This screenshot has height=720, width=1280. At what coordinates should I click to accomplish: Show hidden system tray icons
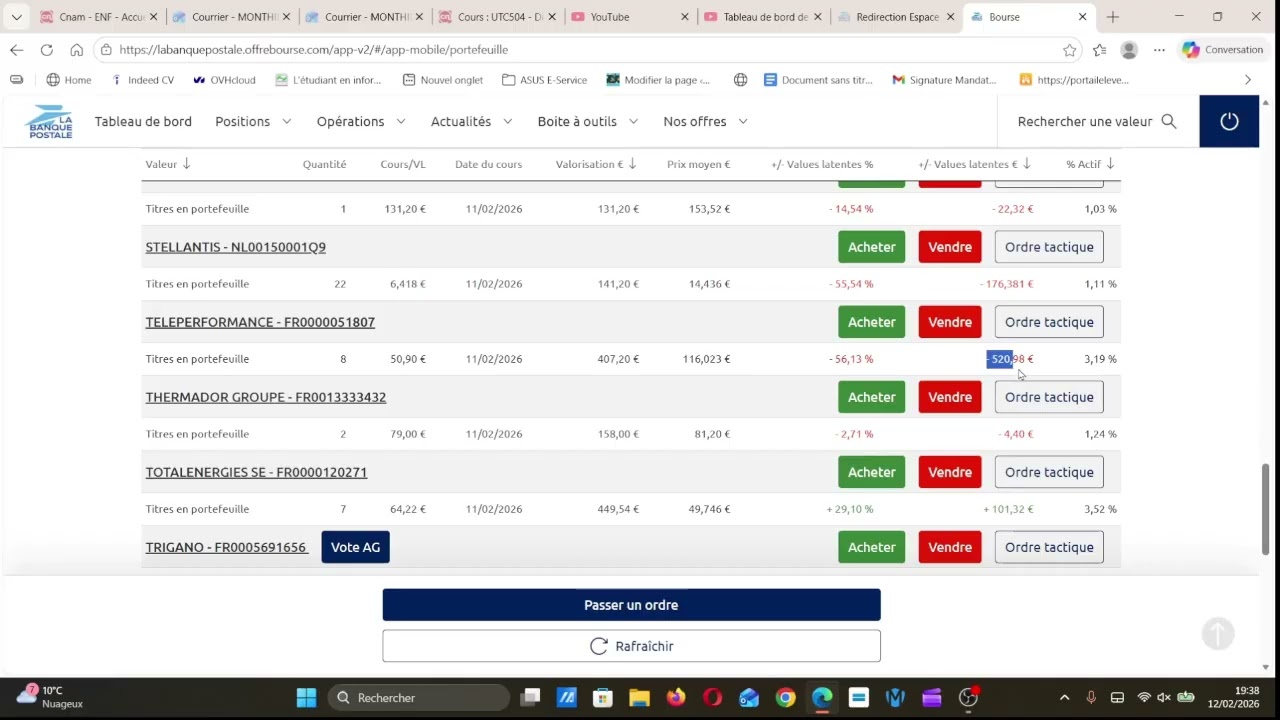1064,697
